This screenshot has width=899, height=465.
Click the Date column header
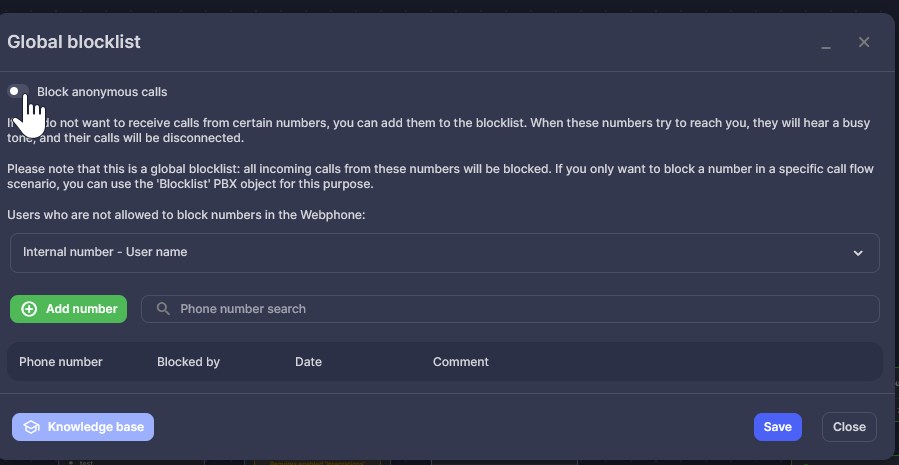[x=308, y=362]
